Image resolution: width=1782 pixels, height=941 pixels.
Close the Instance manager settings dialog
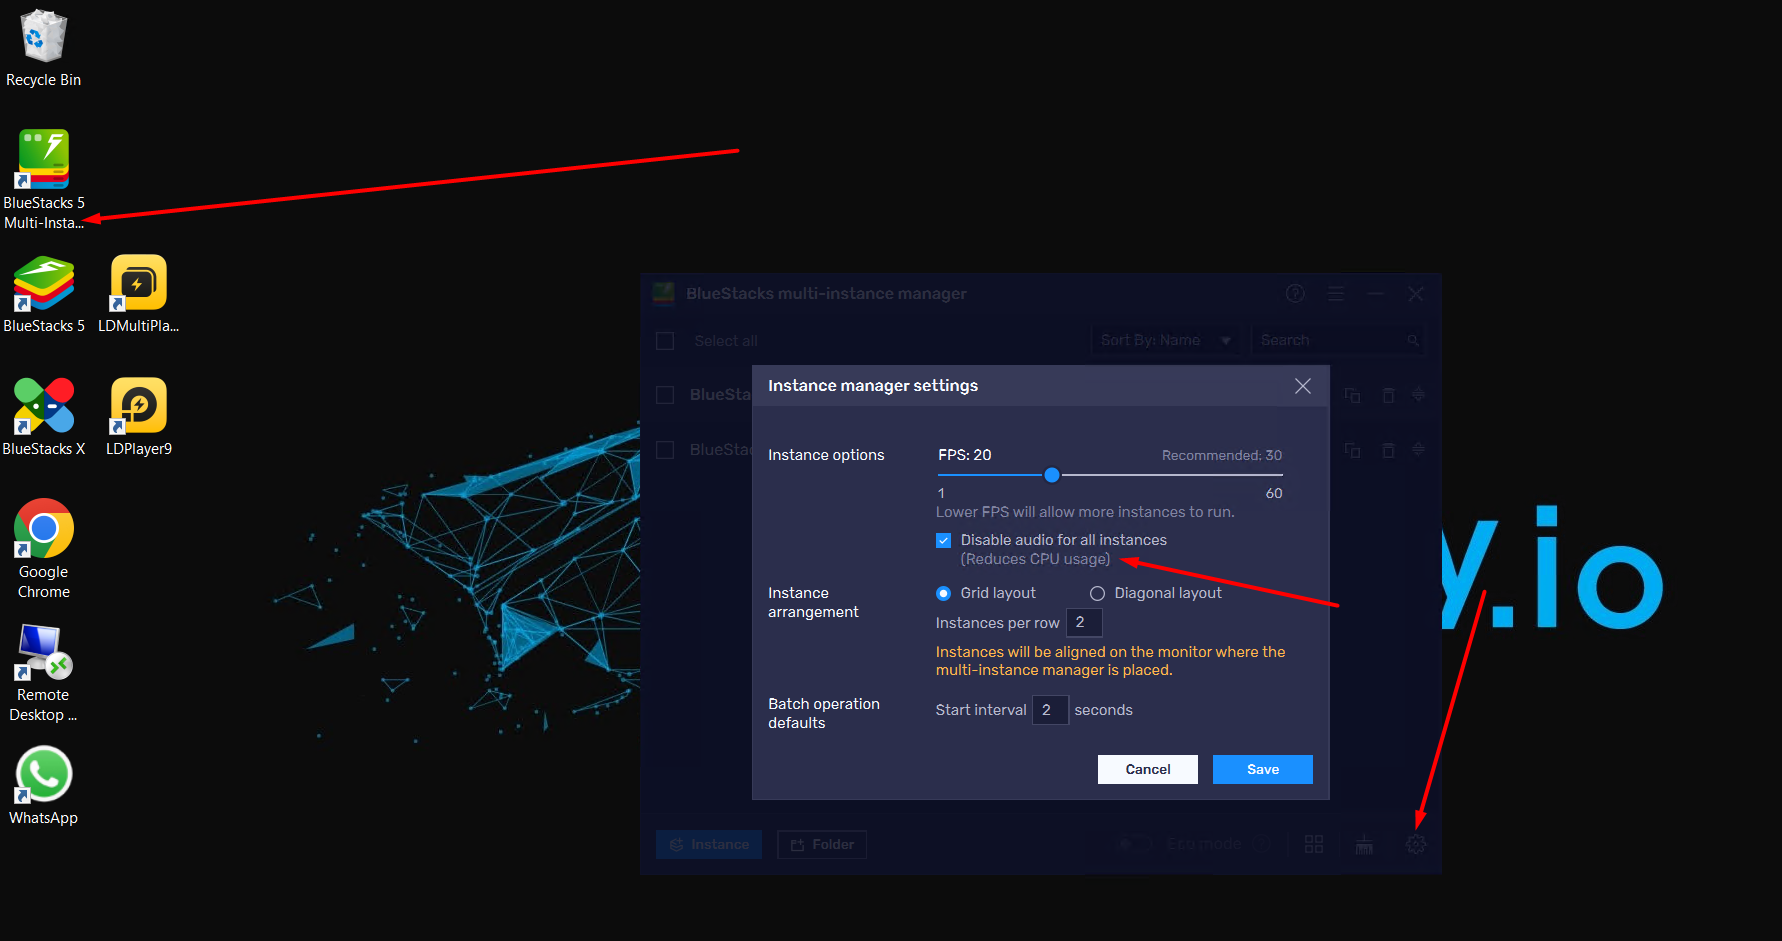(1302, 386)
